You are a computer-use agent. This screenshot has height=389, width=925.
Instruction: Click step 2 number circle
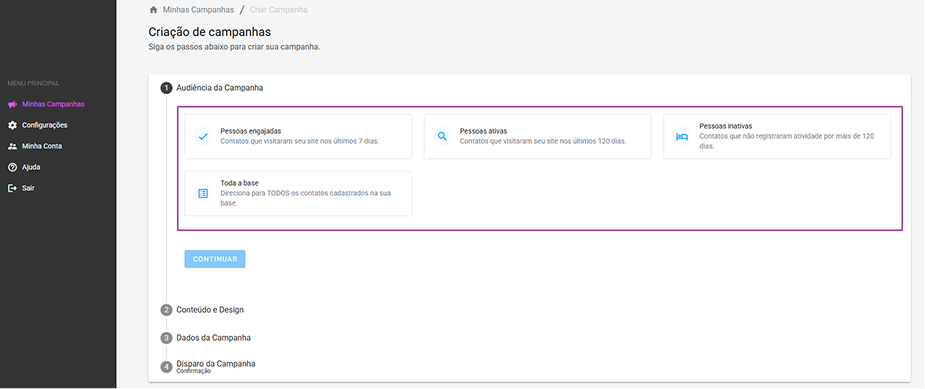coord(166,310)
